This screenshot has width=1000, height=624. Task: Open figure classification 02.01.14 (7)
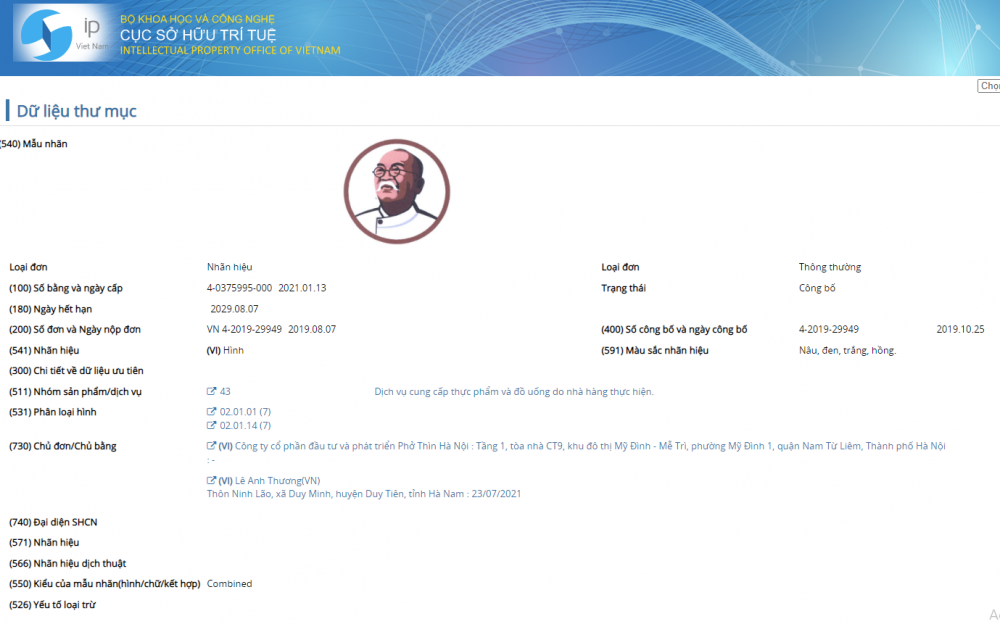point(246,425)
